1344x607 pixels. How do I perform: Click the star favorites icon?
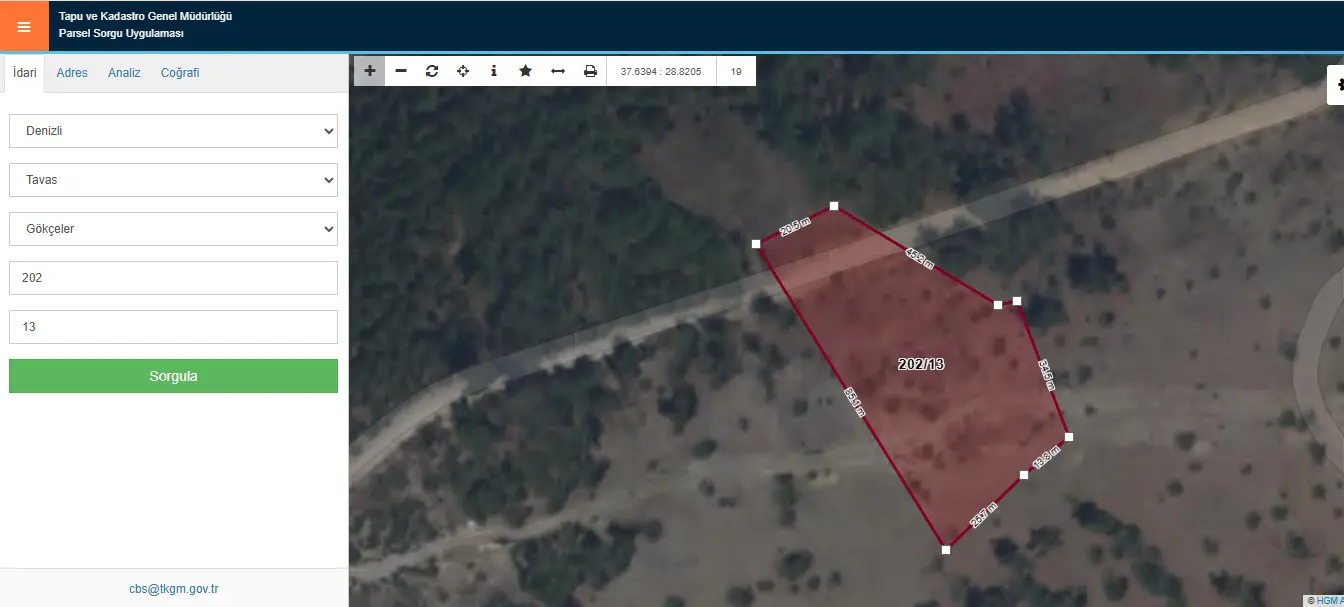tap(525, 71)
